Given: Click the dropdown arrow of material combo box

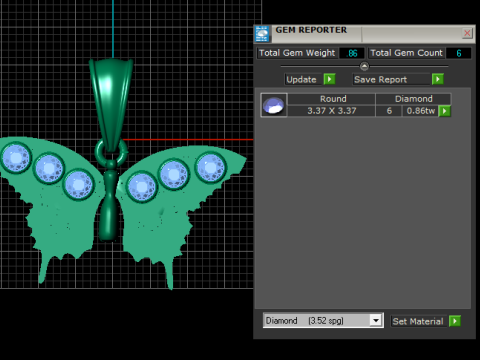Looking at the screenshot, I should pyautogui.click(x=376, y=321).
